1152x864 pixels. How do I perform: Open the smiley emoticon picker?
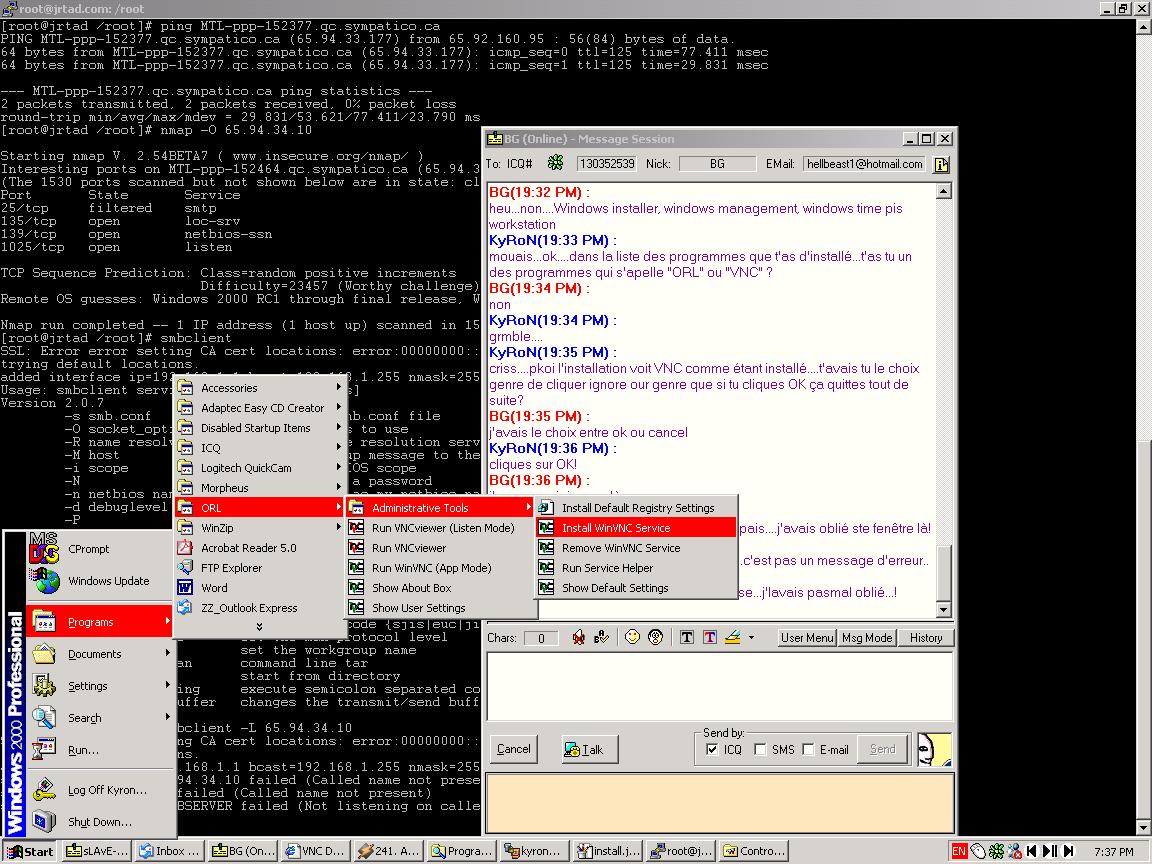[632, 638]
